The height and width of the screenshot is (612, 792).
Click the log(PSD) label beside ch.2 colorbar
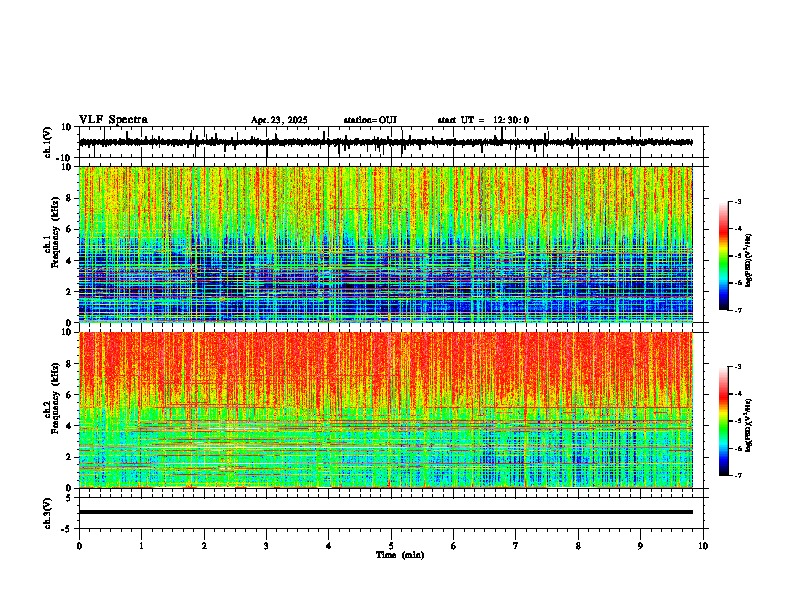[x=748, y=425]
